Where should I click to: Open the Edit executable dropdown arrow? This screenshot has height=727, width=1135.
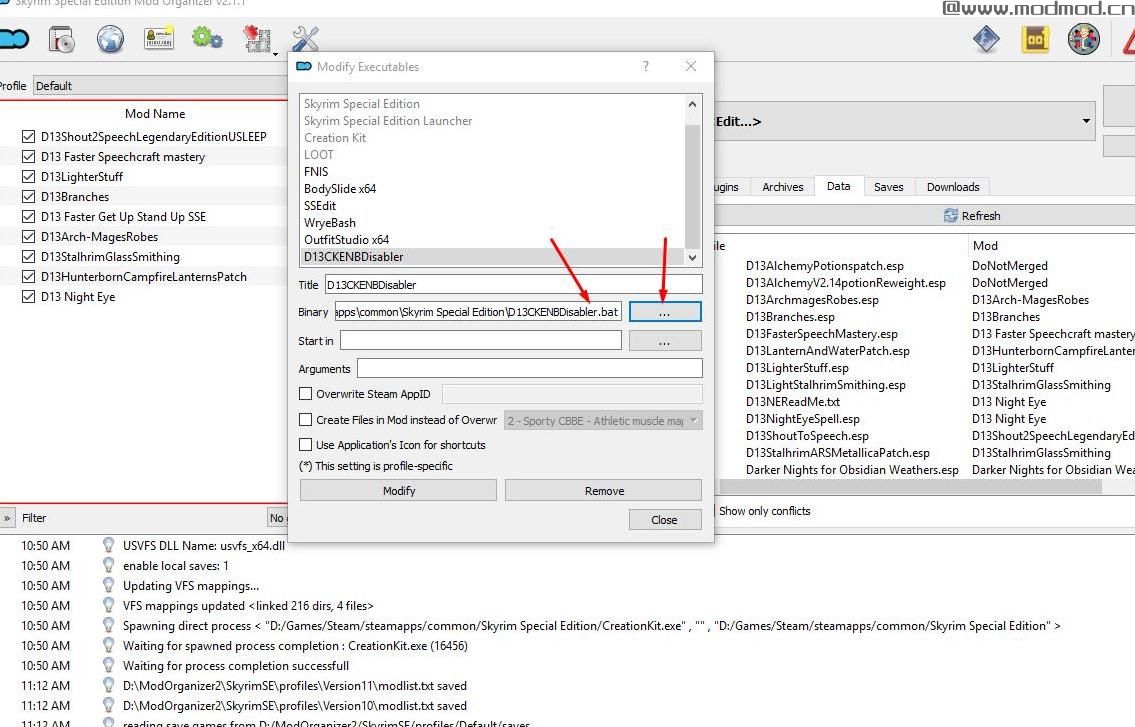[x=1086, y=121]
